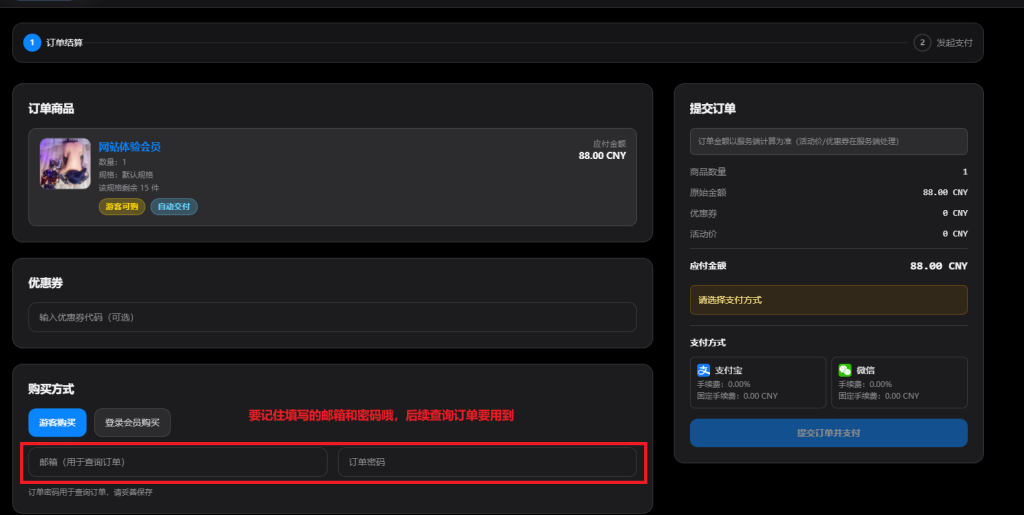Click the 游客可购 tag
Viewport: 1024px width, 515px height.
pyautogui.click(x=122, y=207)
